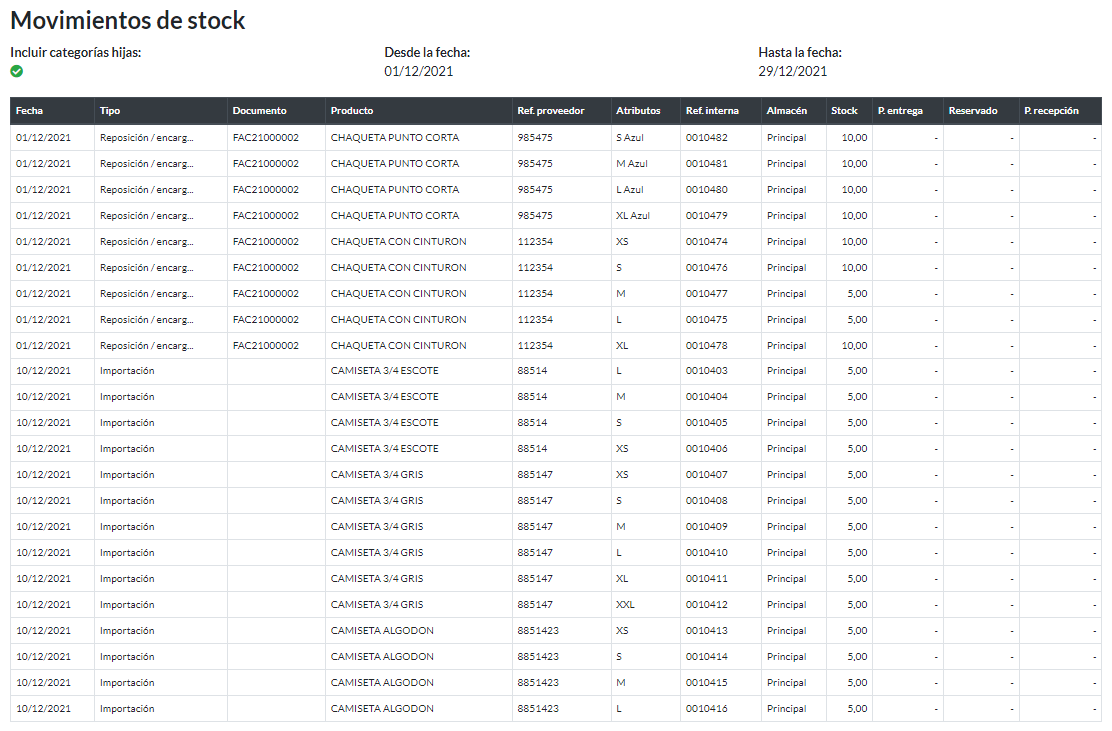Image resolution: width=1112 pixels, height=731 pixels.
Task: Select internal reference 0010482
Action: point(701,137)
